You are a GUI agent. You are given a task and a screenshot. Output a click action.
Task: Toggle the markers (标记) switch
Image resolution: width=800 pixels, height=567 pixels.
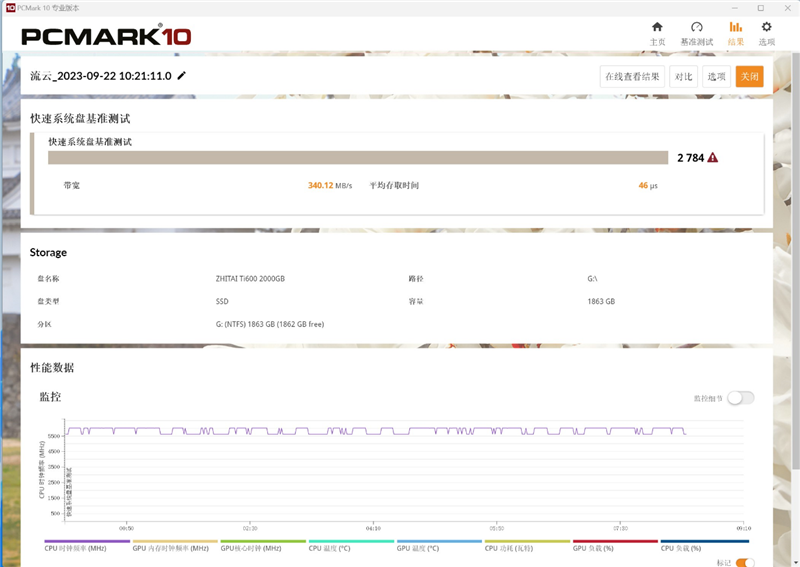pos(745,562)
